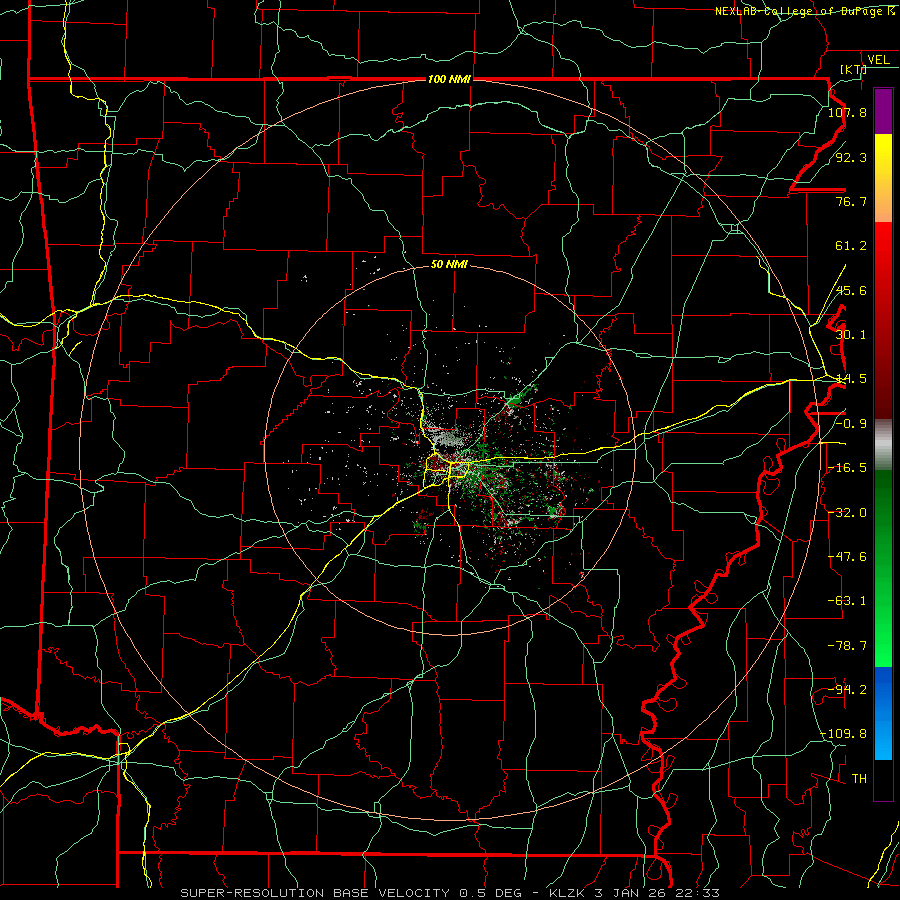This screenshot has width=900, height=900.
Task: Click "SUPER-RESOLUTION BASE VELOCITY" caption text
Action: (x=315, y=893)
